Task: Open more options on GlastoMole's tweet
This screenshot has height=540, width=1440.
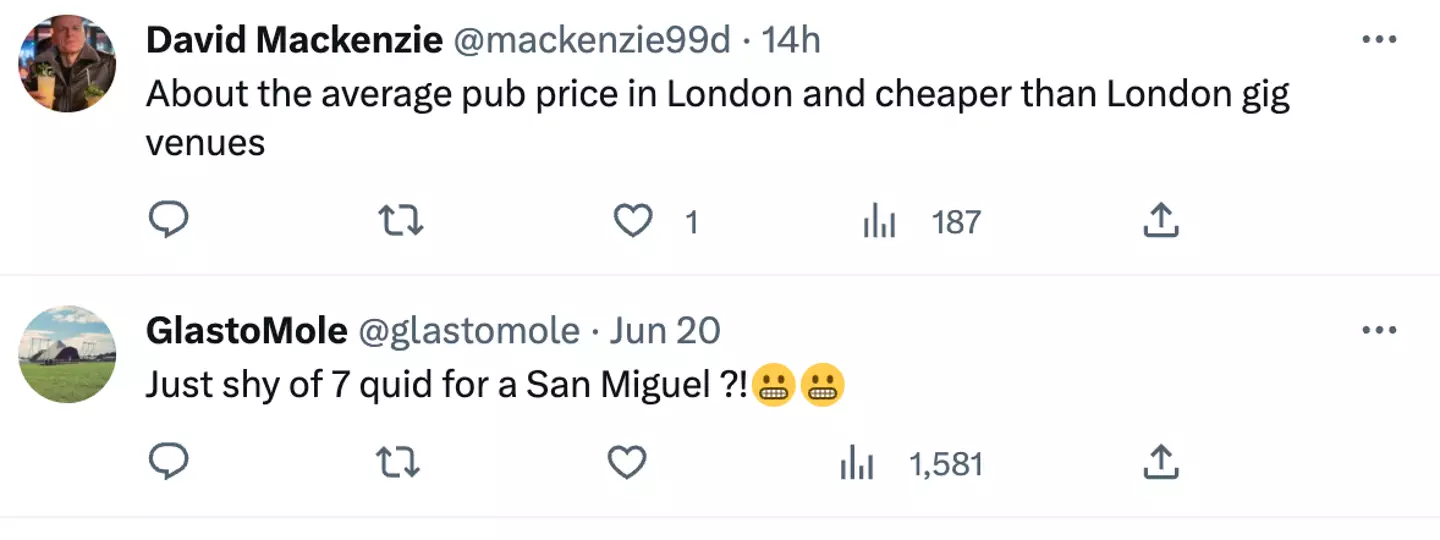Action: (x=1379, y=330)
